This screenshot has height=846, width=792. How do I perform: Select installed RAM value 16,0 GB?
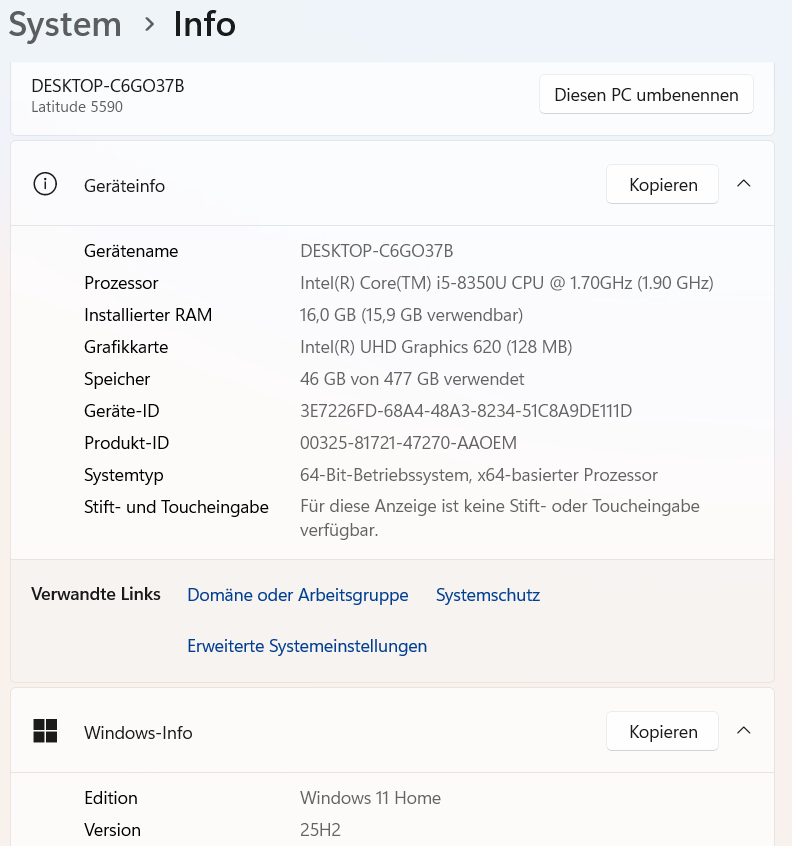(x=412, y=315)
